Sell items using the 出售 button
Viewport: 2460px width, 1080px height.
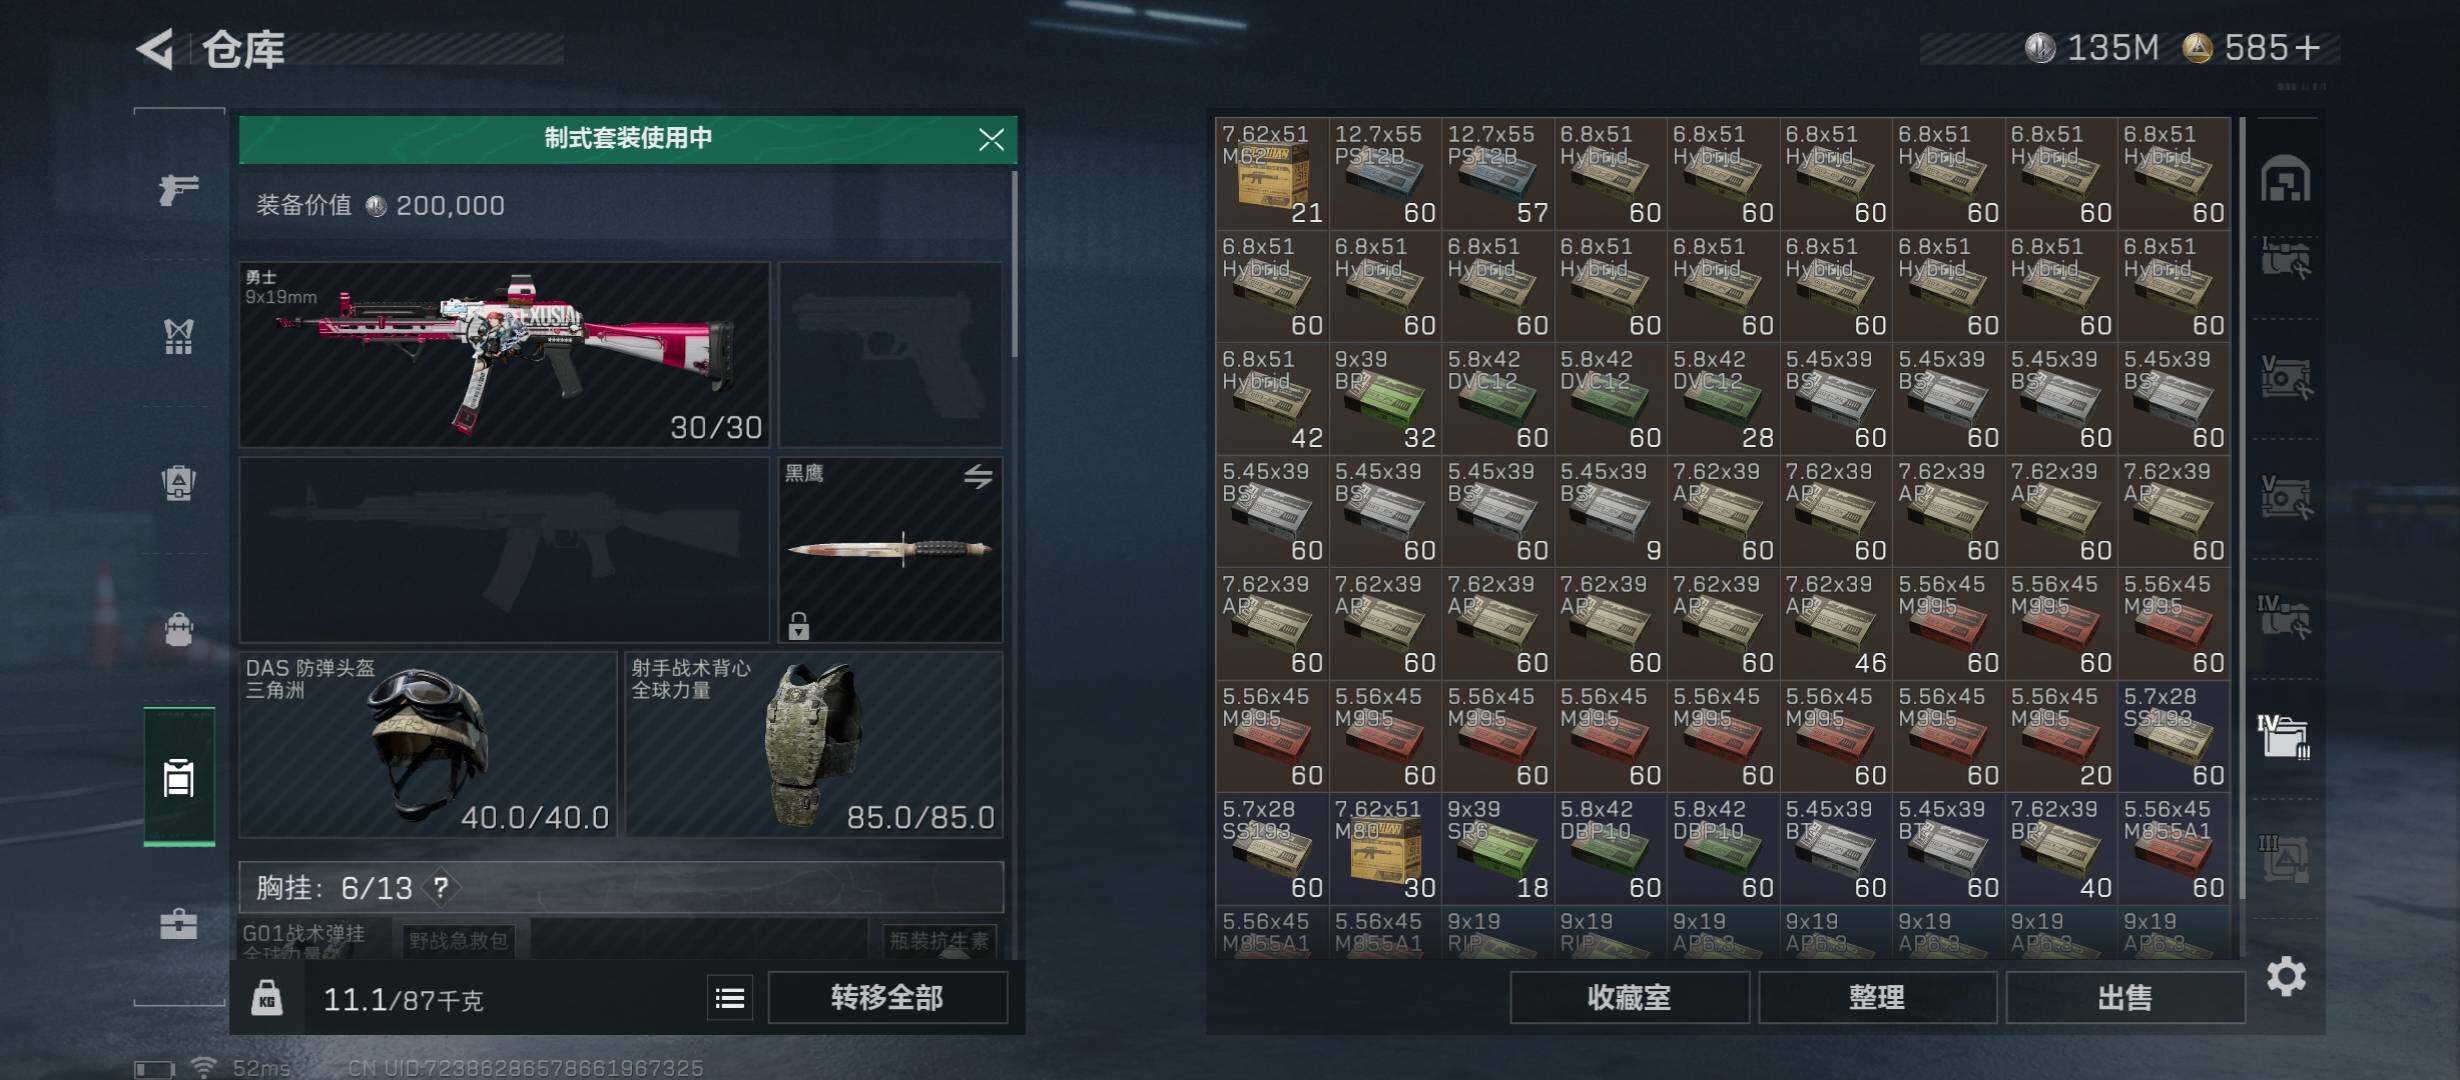[x=2125, y=998]
